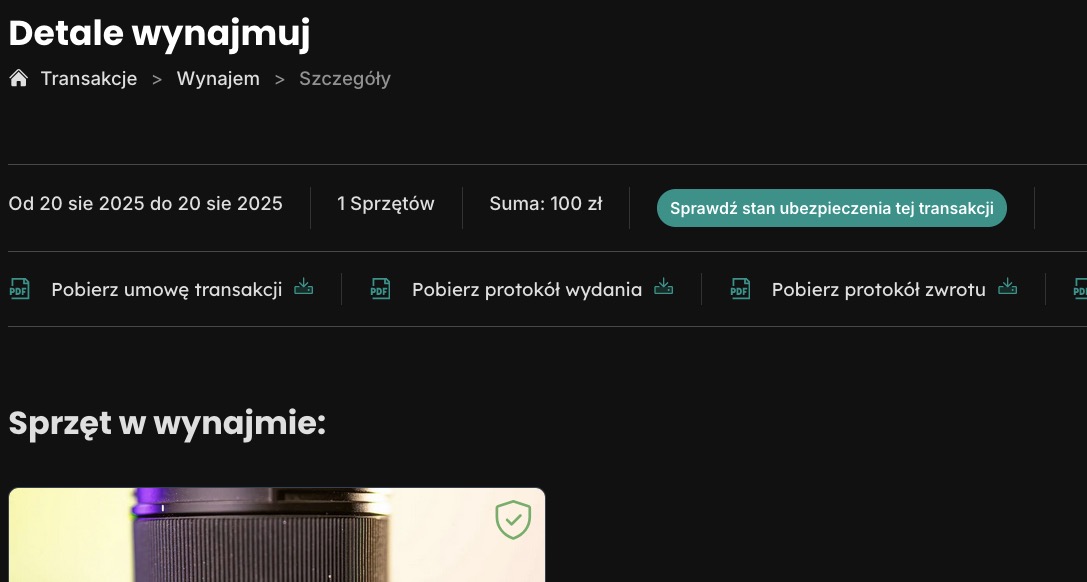
Task: Click the Suma: 100 zł total
Action: point(546,204)
